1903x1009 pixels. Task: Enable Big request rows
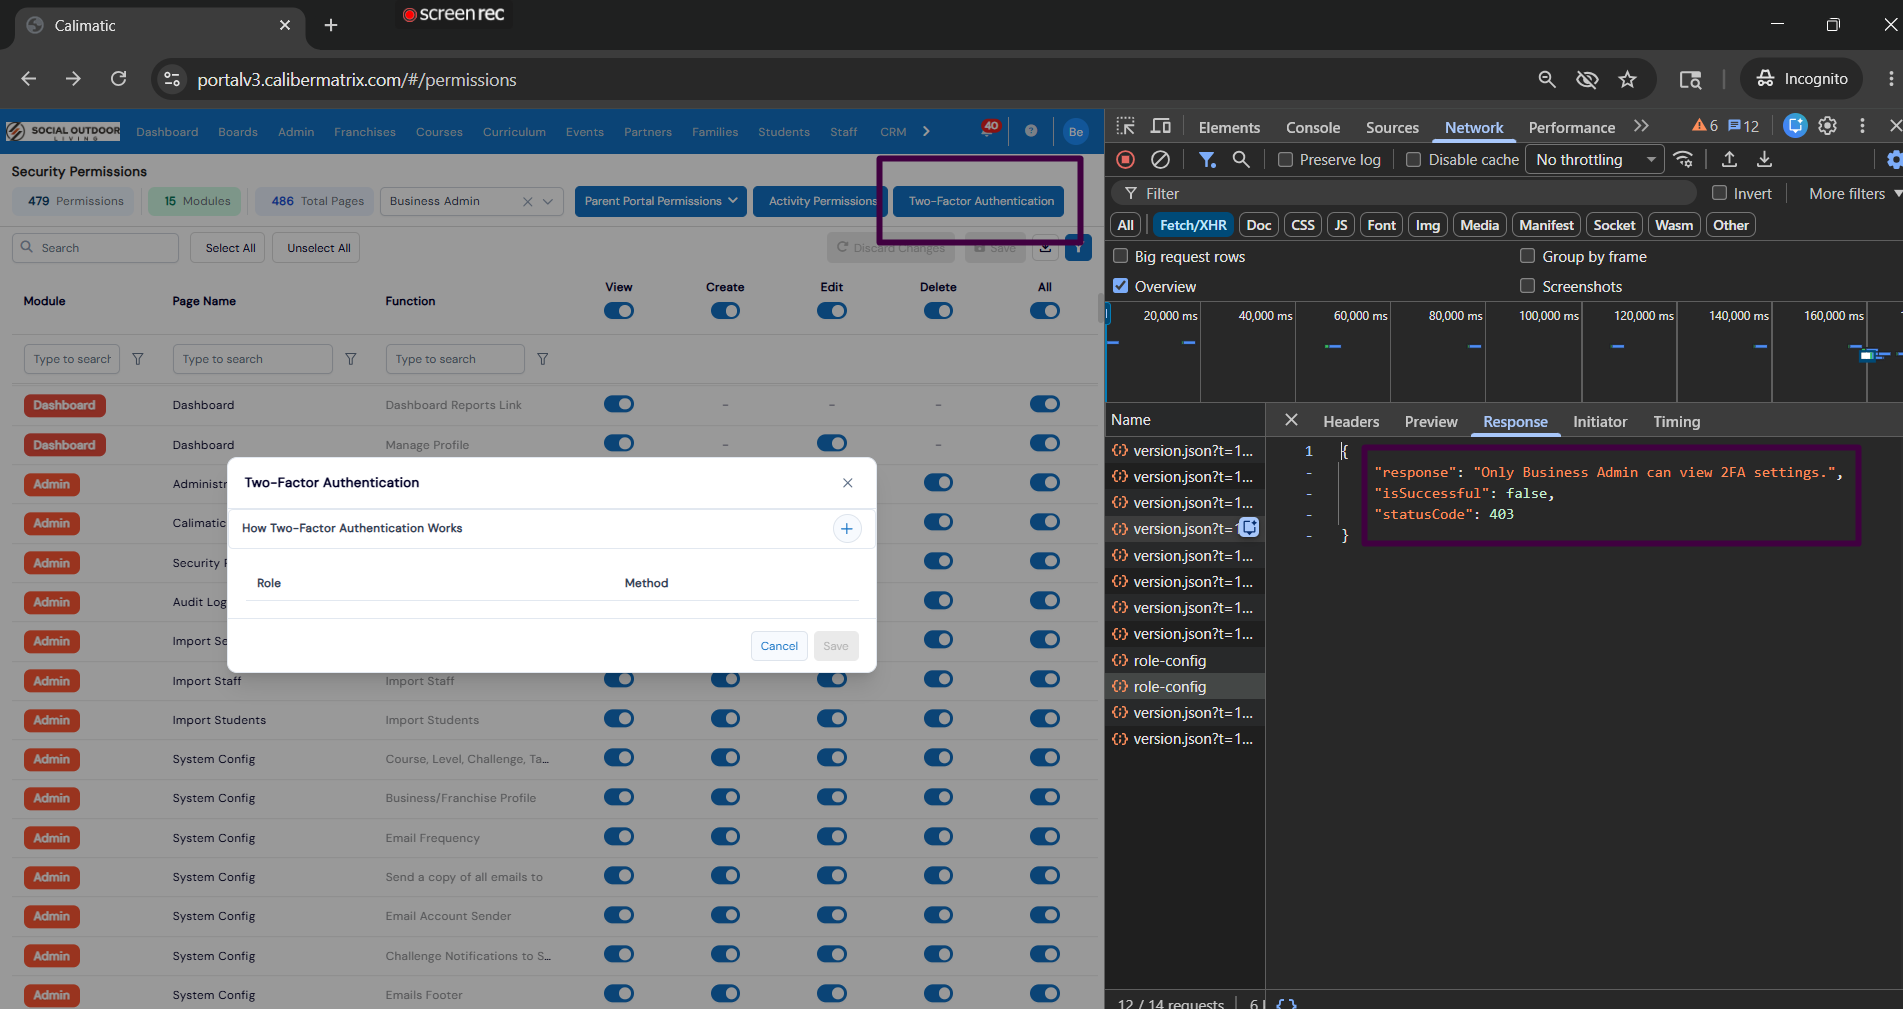point(1121,256)
